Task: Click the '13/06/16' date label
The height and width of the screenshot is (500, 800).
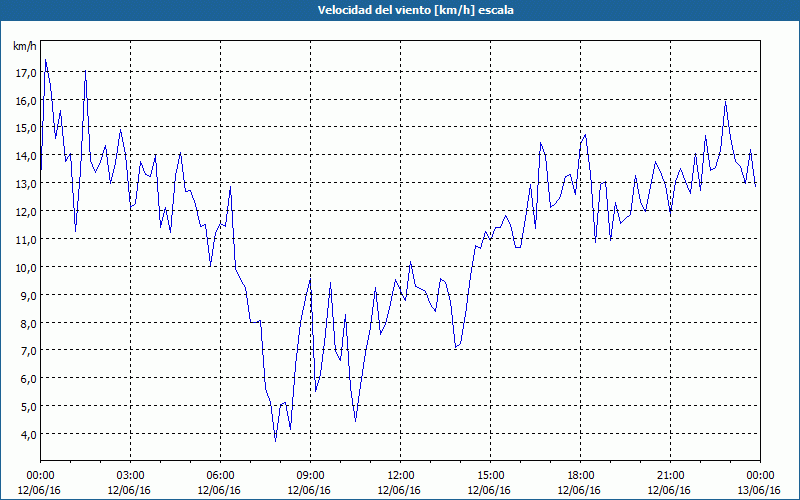Action: click(759, 490)
